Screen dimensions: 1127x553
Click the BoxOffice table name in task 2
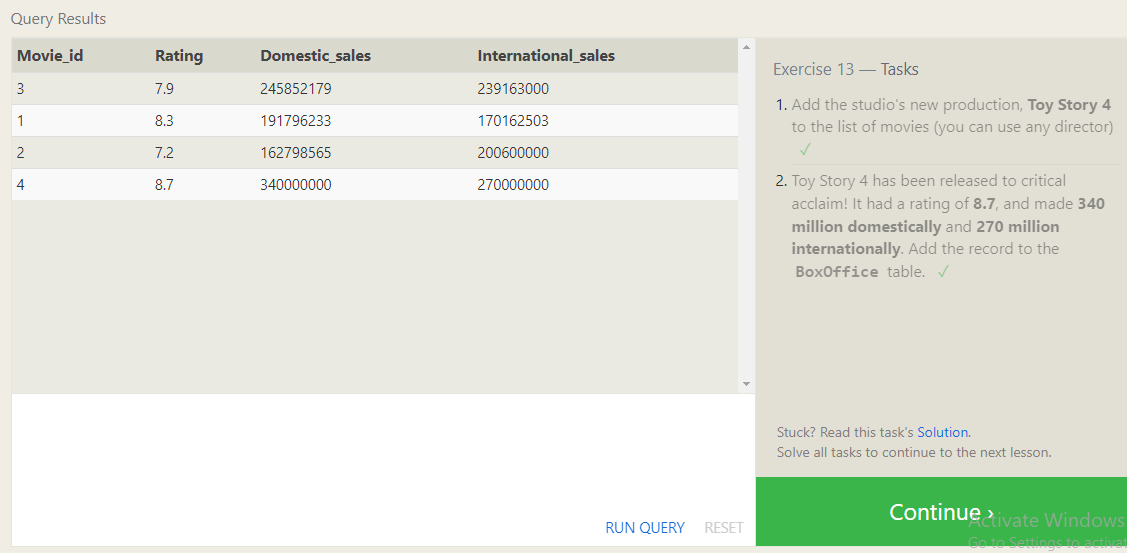[837, 272]
